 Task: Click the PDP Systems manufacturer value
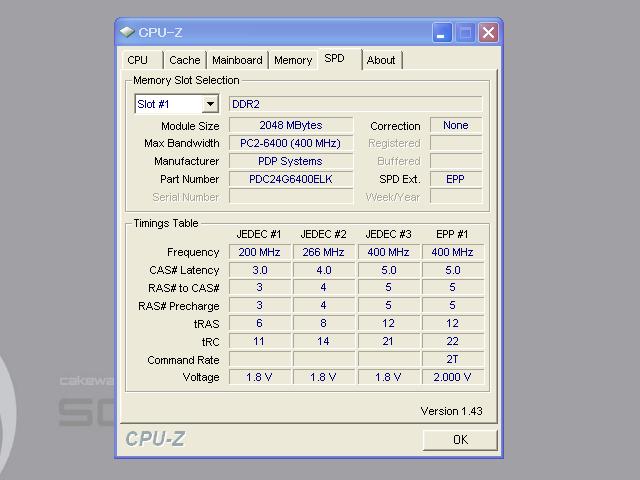pos(291,161)
